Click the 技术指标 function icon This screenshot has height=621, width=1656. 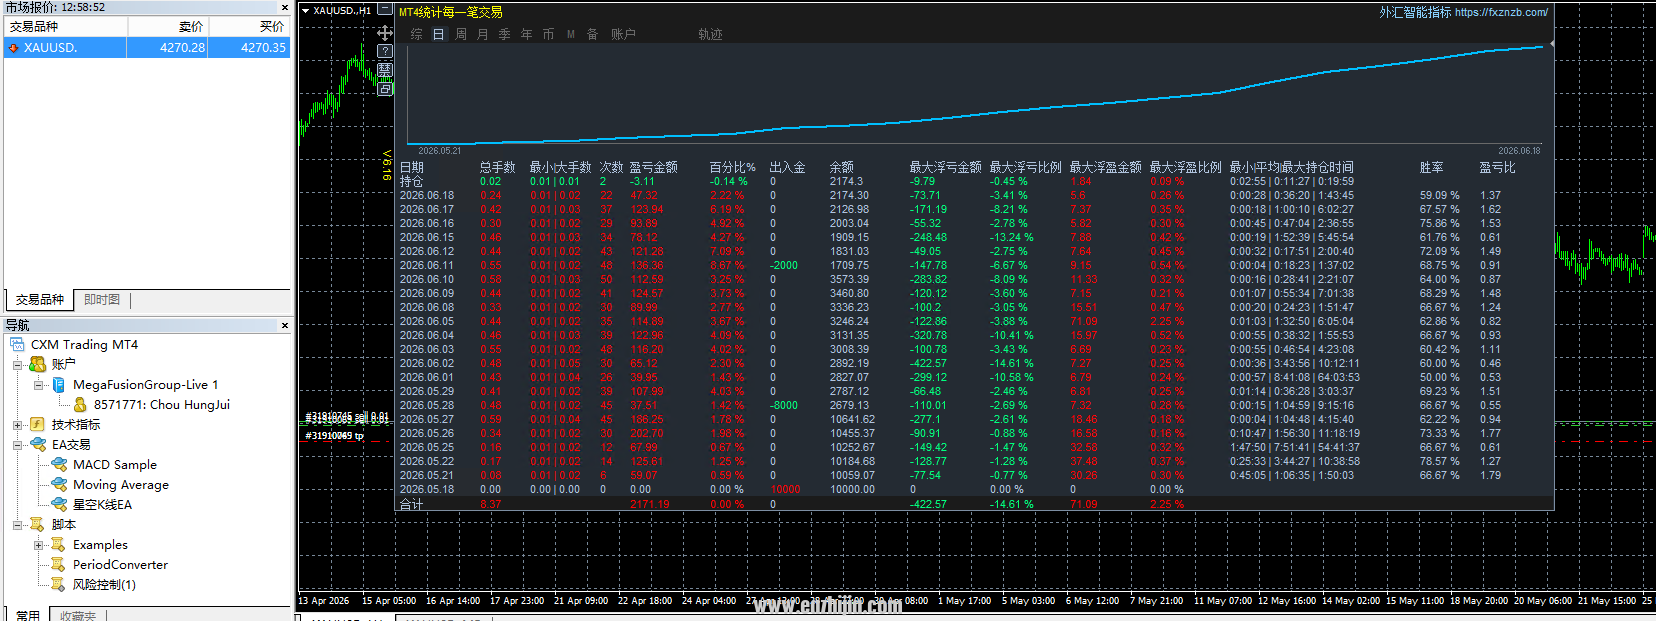37,424
